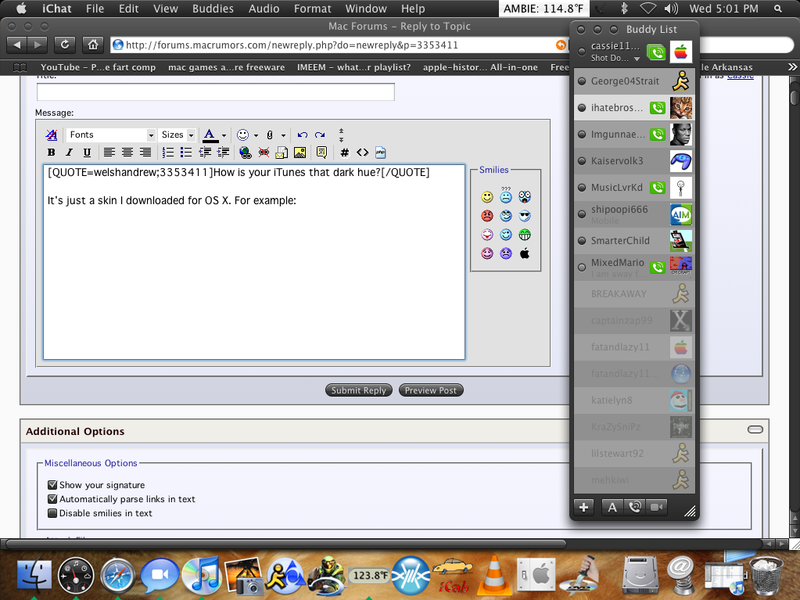Open the Buddies menu

tap(213, 9)
